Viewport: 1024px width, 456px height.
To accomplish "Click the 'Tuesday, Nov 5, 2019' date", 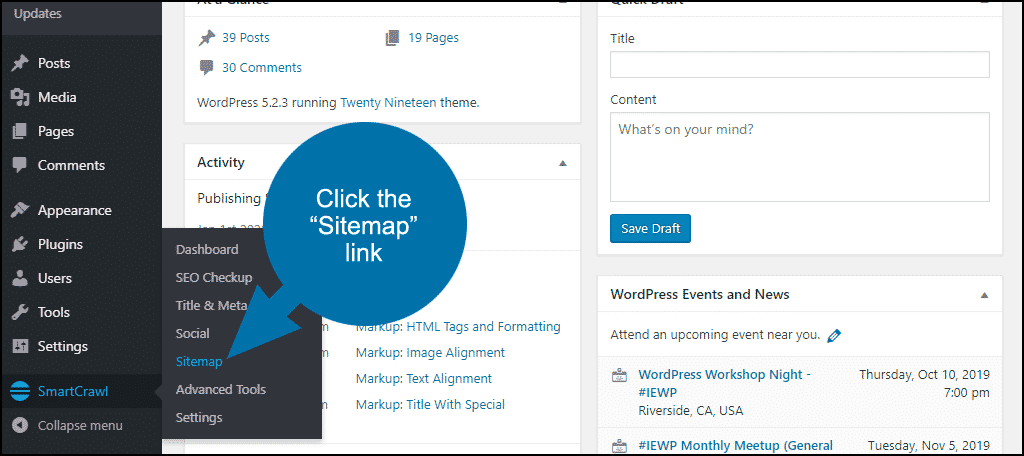I will click(929, 446).
